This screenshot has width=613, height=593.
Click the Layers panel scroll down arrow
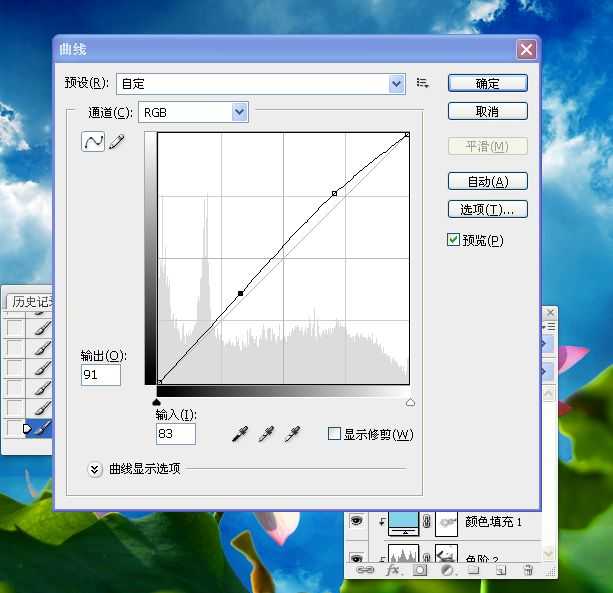pyautogui.click(x=548, y=553)
